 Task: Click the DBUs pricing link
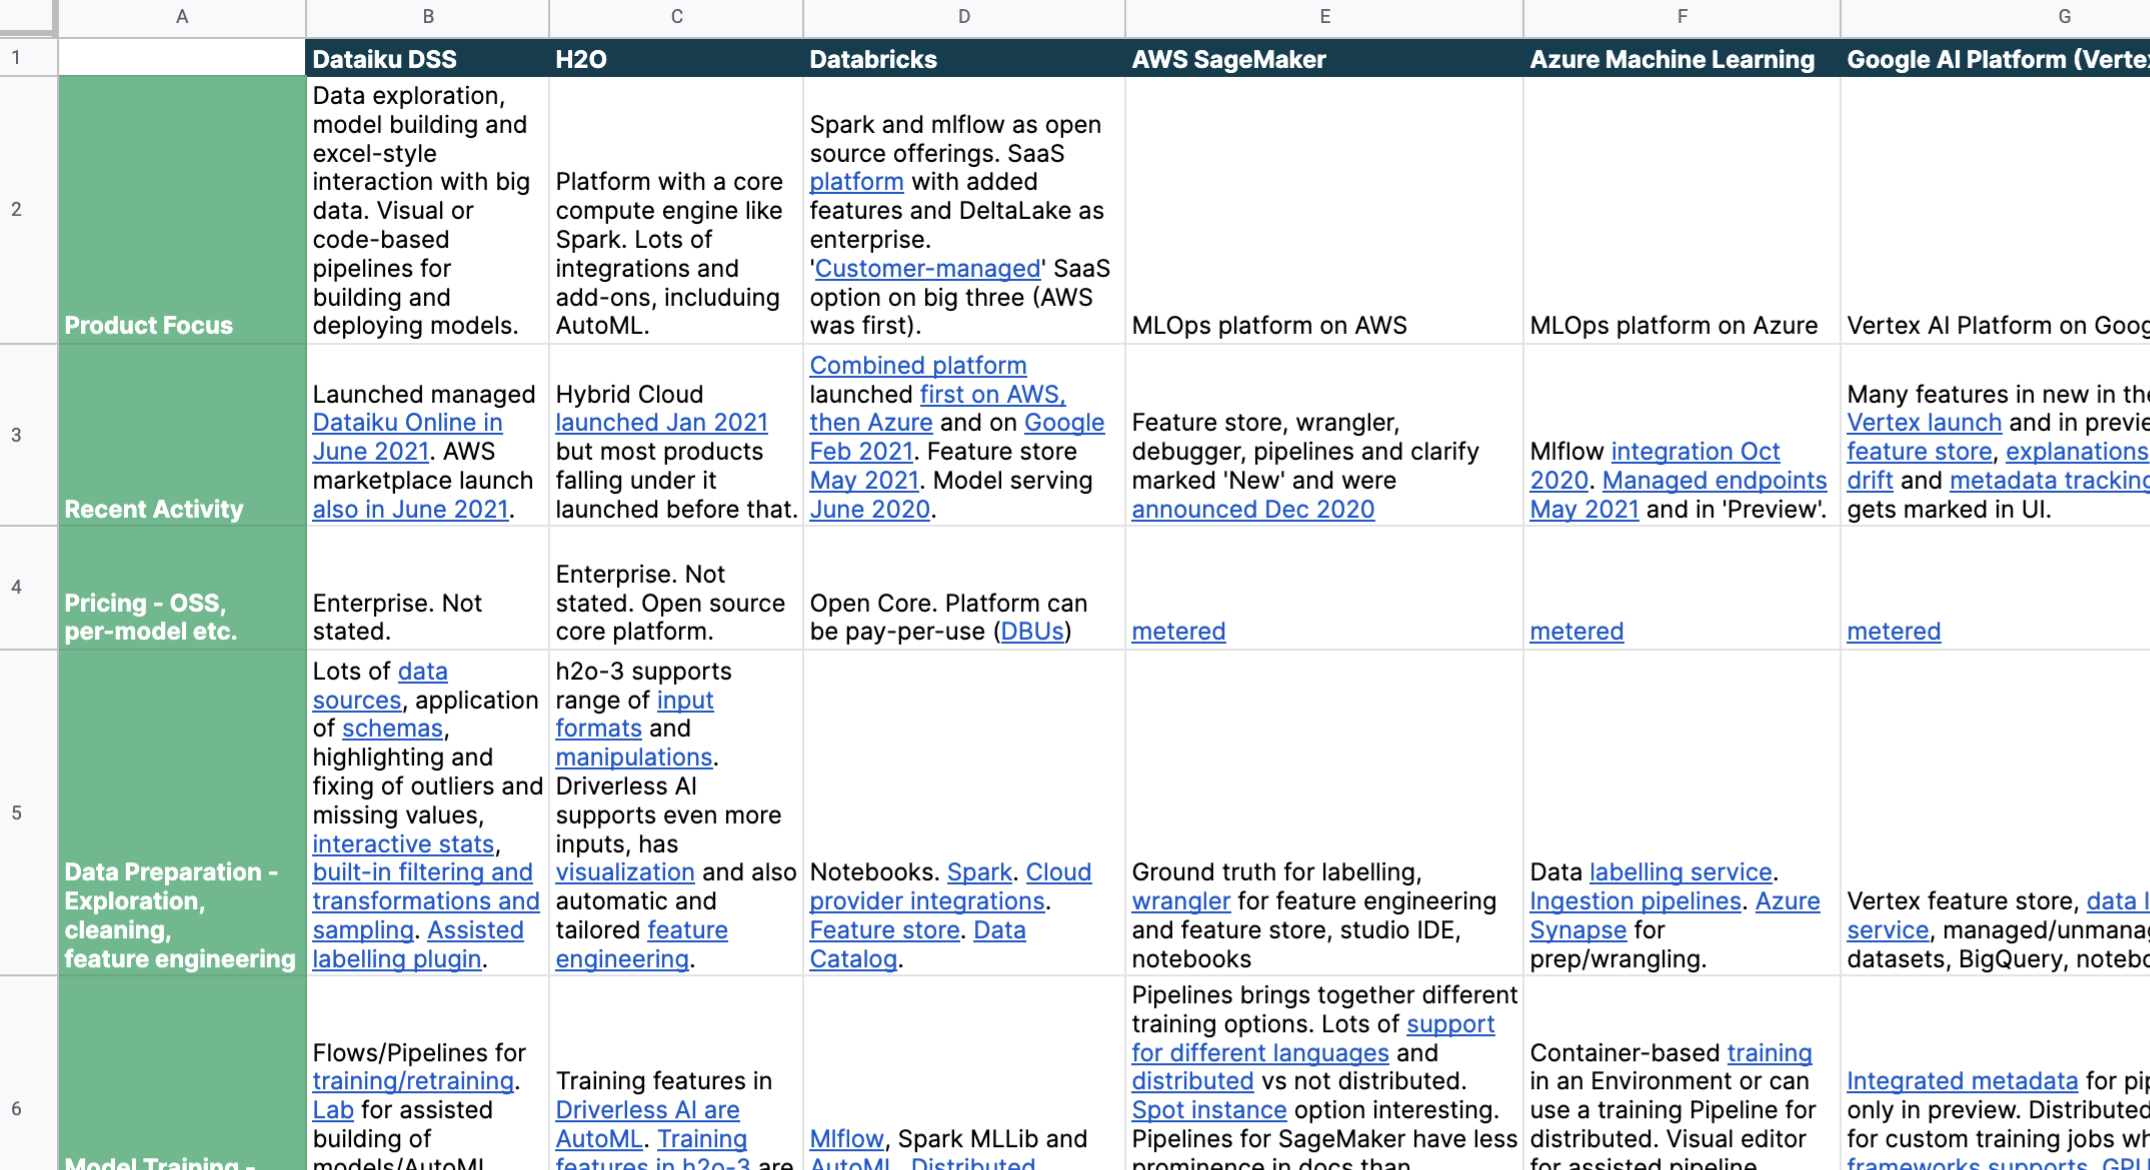[1031, 632]
